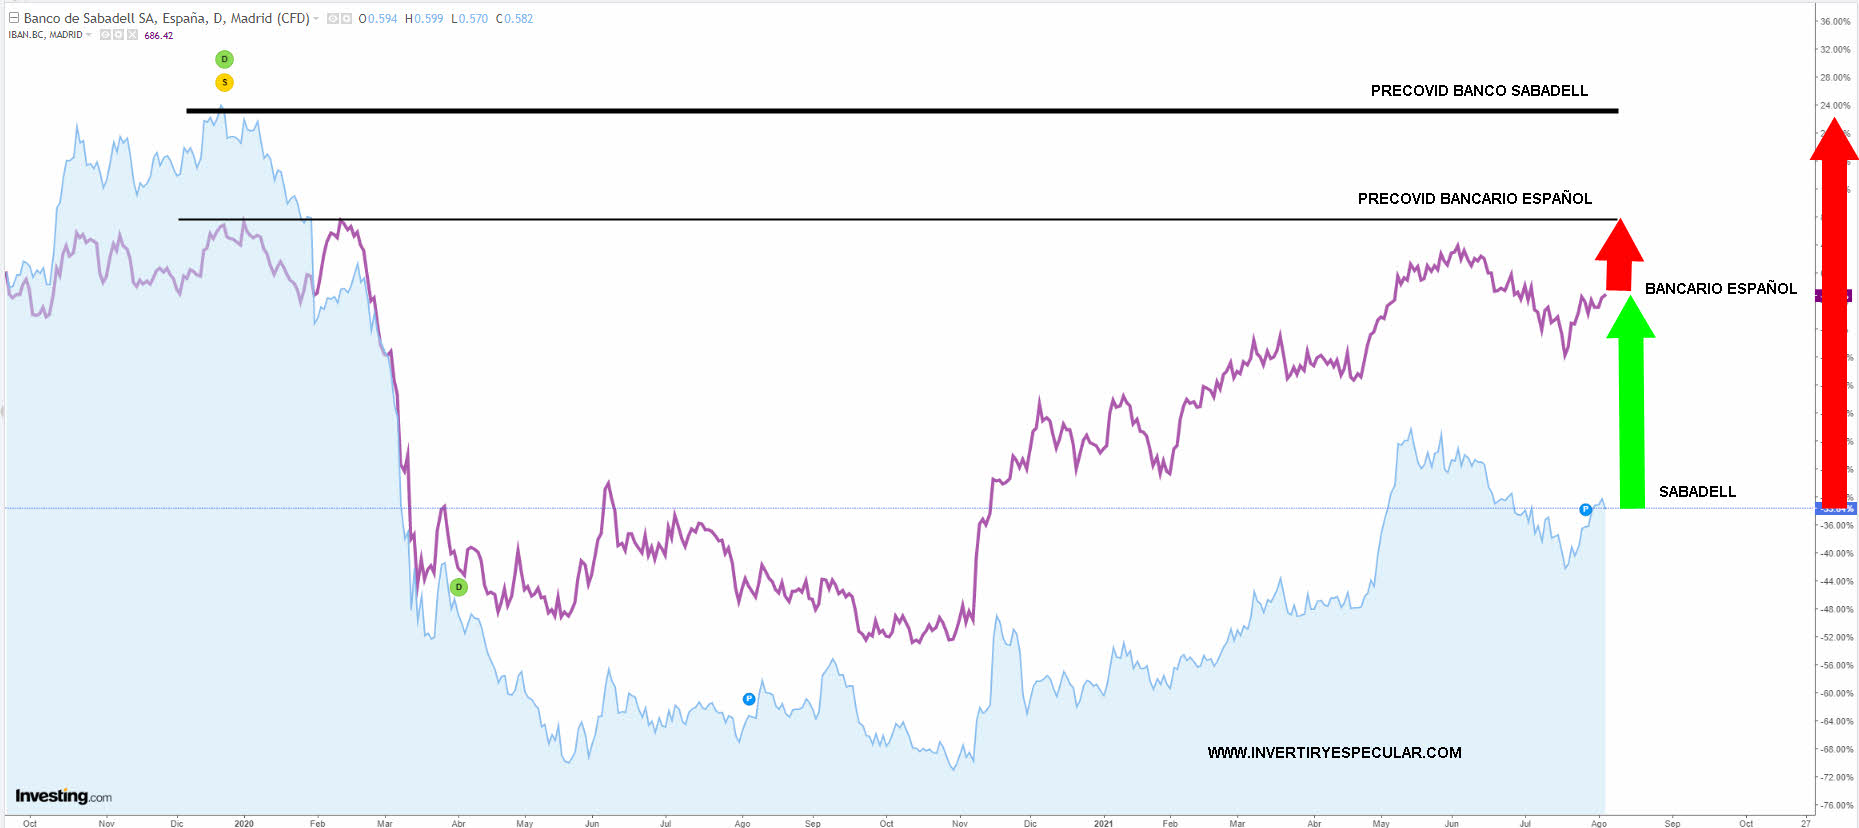This screenshot has height=828, width=1859.
Task: Click the large green arrow annotation
Action: (1631, 410)
